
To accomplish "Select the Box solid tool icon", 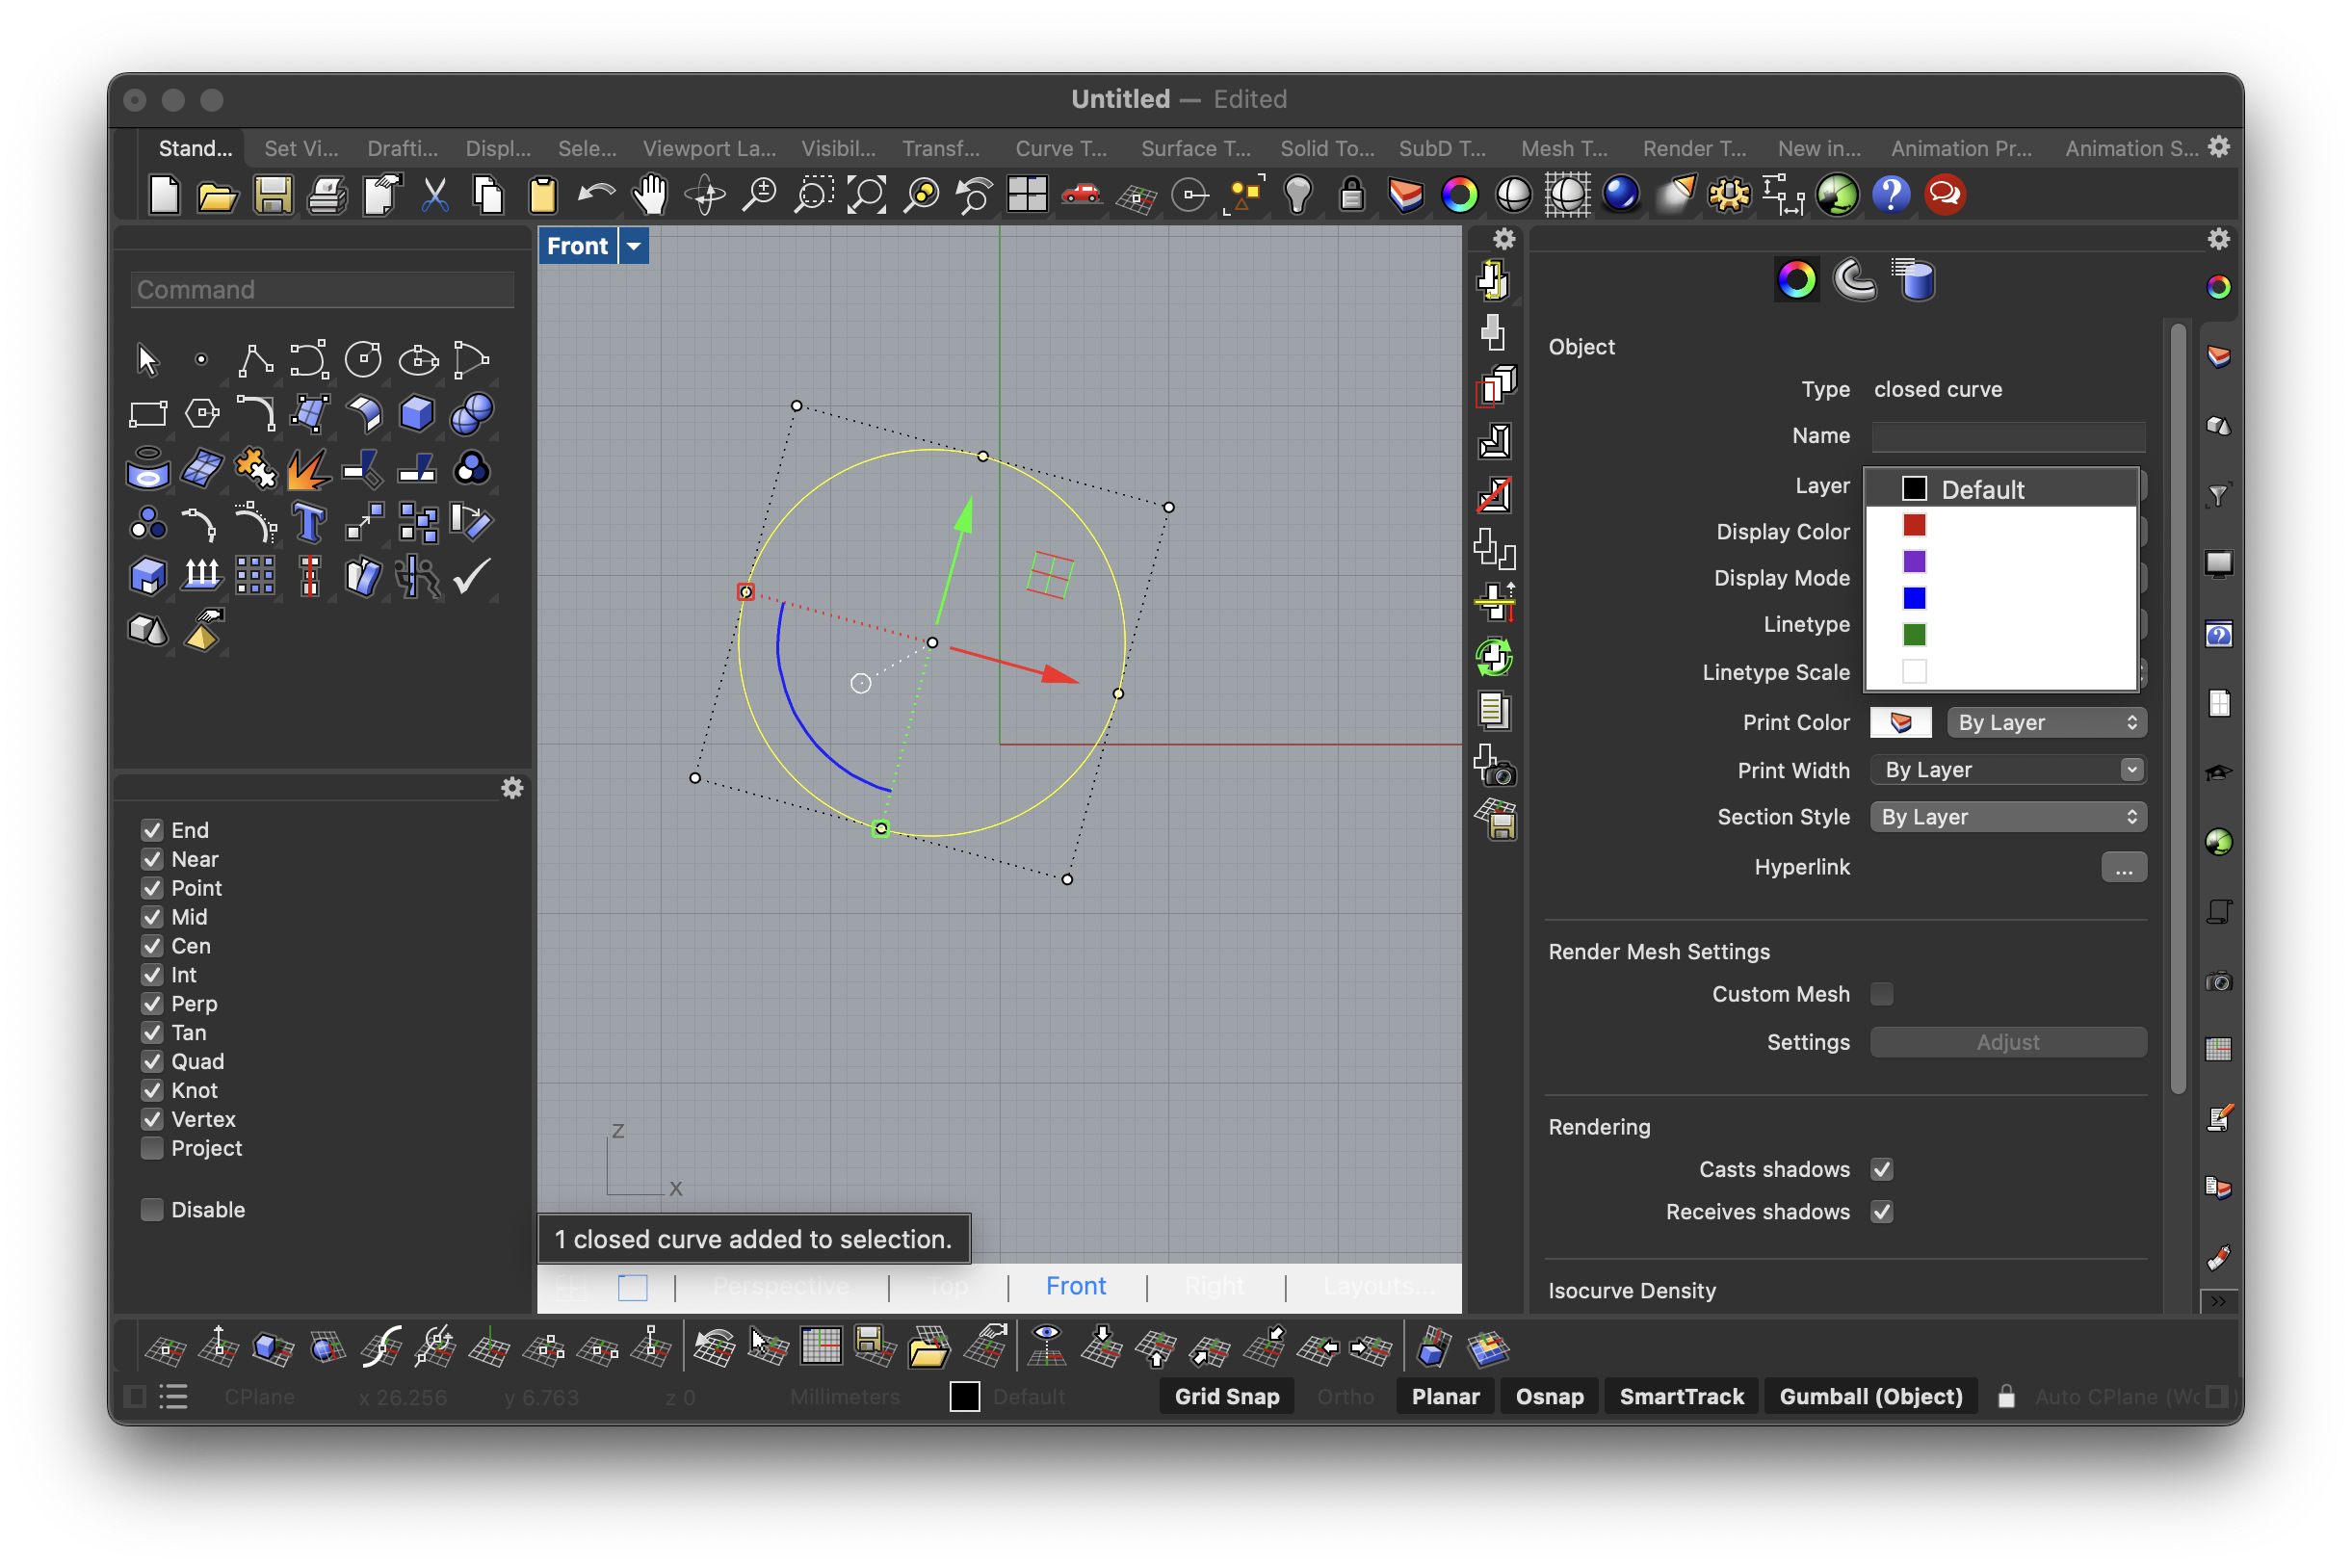I will [417, 413].
